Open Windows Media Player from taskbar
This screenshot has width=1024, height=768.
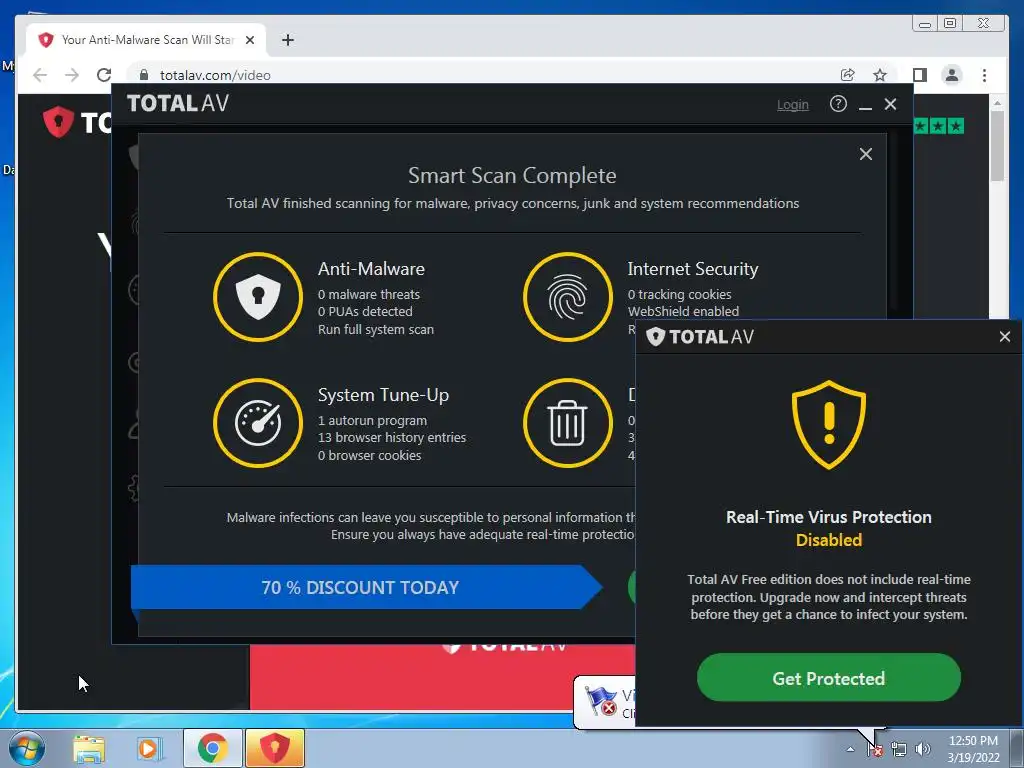point(149,748)
